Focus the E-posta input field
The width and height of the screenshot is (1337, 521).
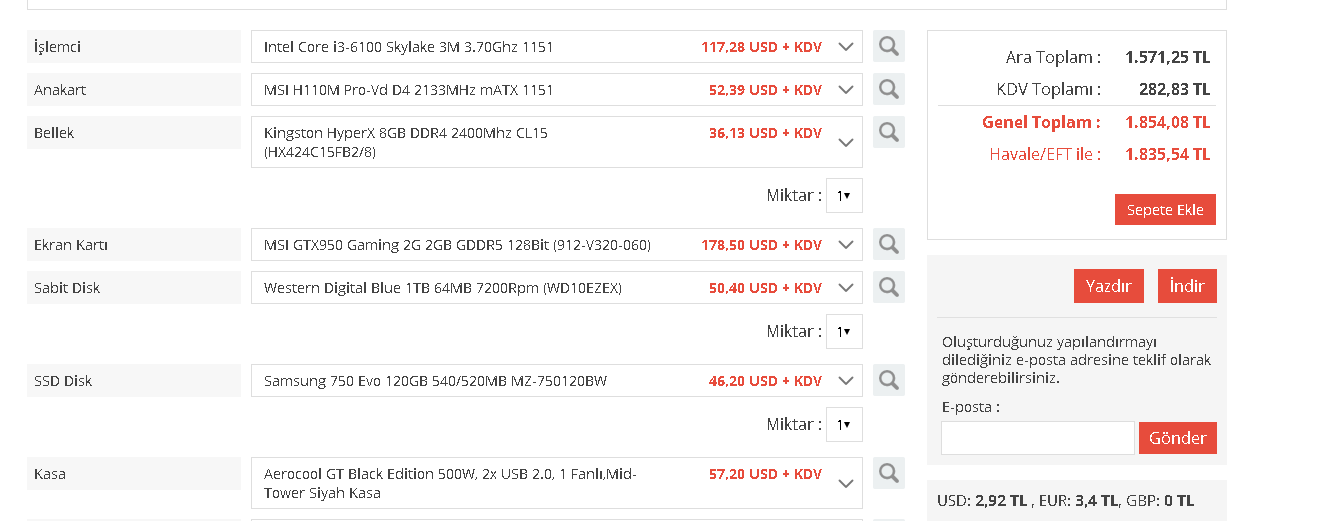click(x=1037, y=438)
